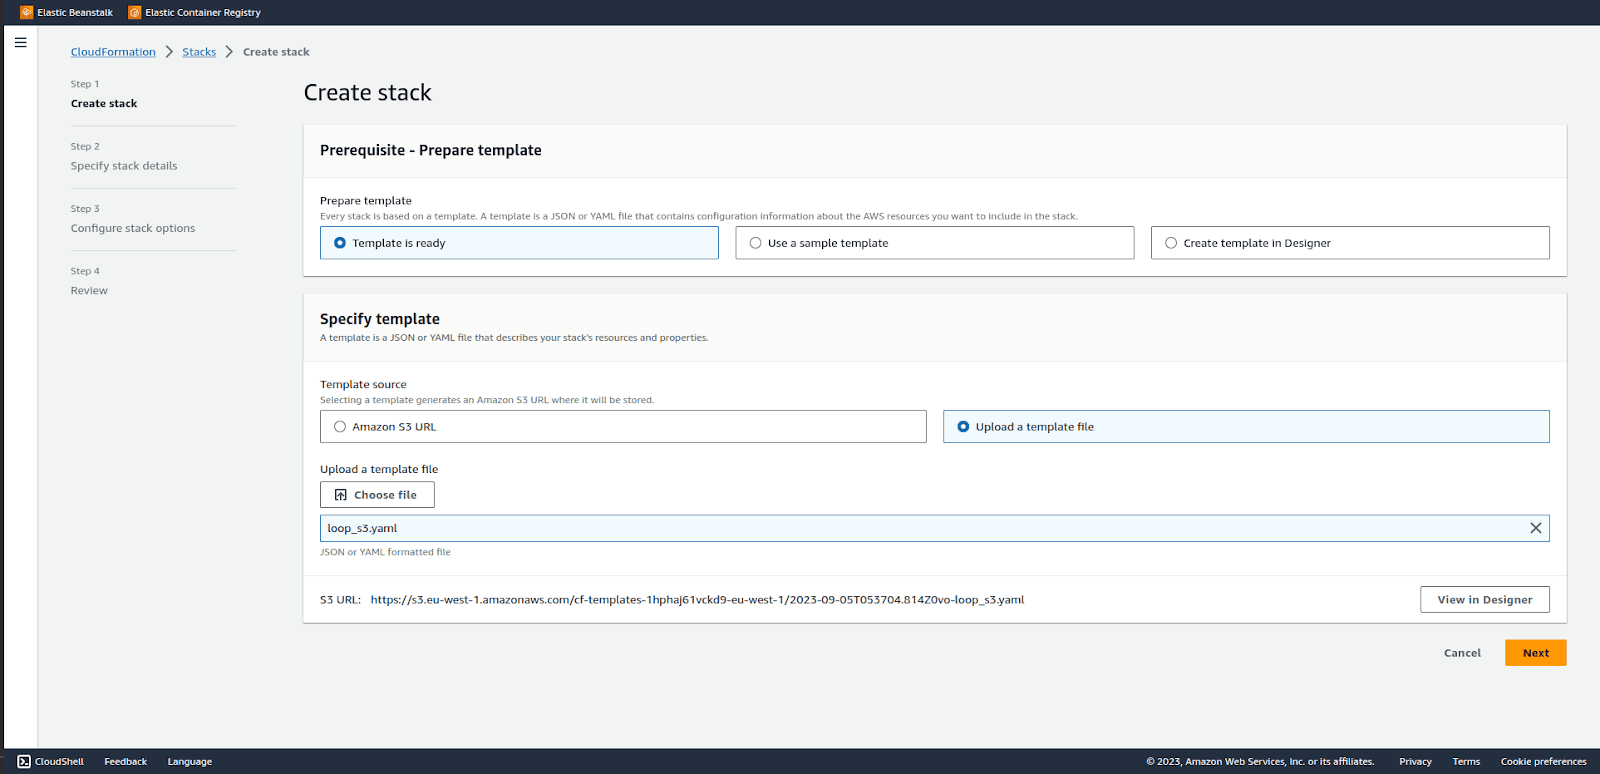Go to CloudFormation breadcrumb link
The image size is (1600, 774).
point(113,52)
